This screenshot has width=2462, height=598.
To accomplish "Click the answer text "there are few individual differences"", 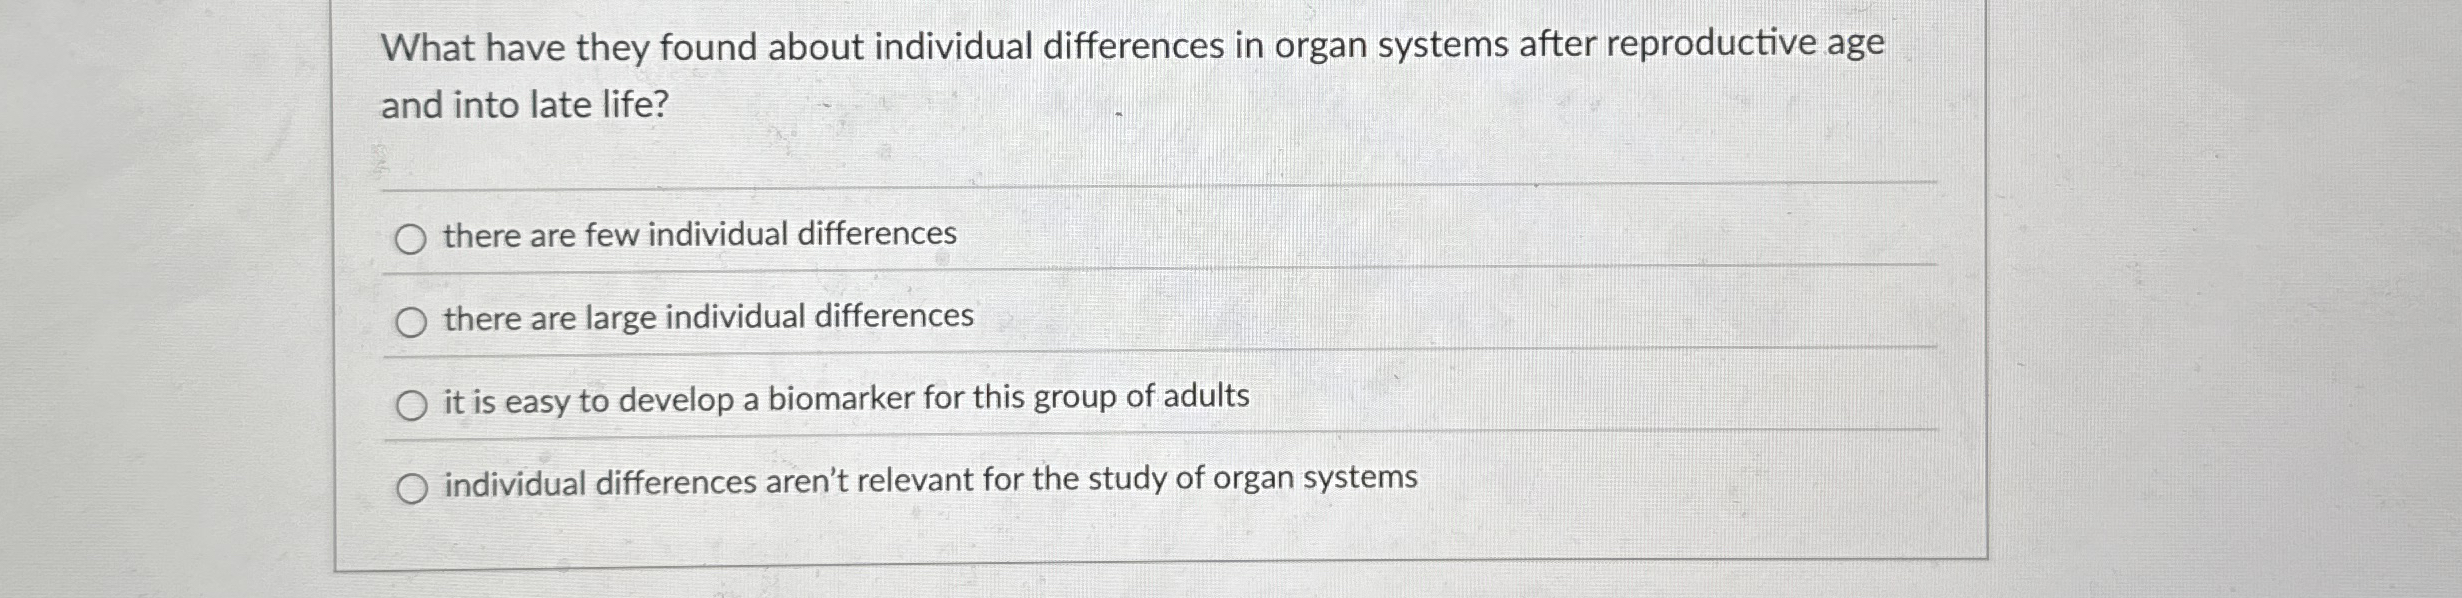I will (x=697, y=236).
